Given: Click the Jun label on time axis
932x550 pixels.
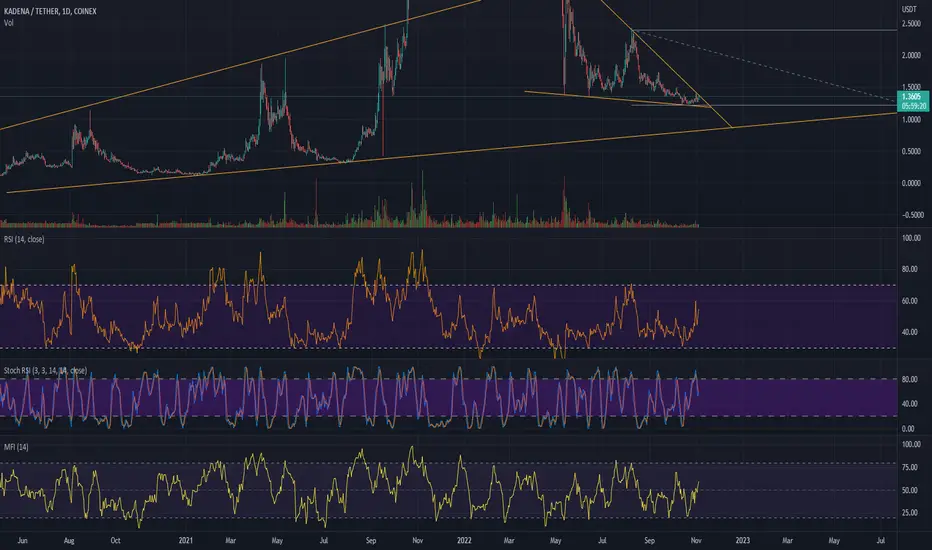Looking at the screenshot, I should click(x=23, y=540).
